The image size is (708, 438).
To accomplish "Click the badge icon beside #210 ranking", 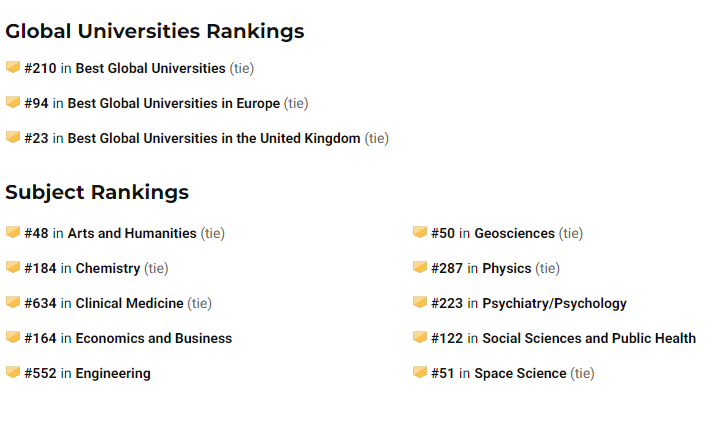I will (x=13, y=67).
